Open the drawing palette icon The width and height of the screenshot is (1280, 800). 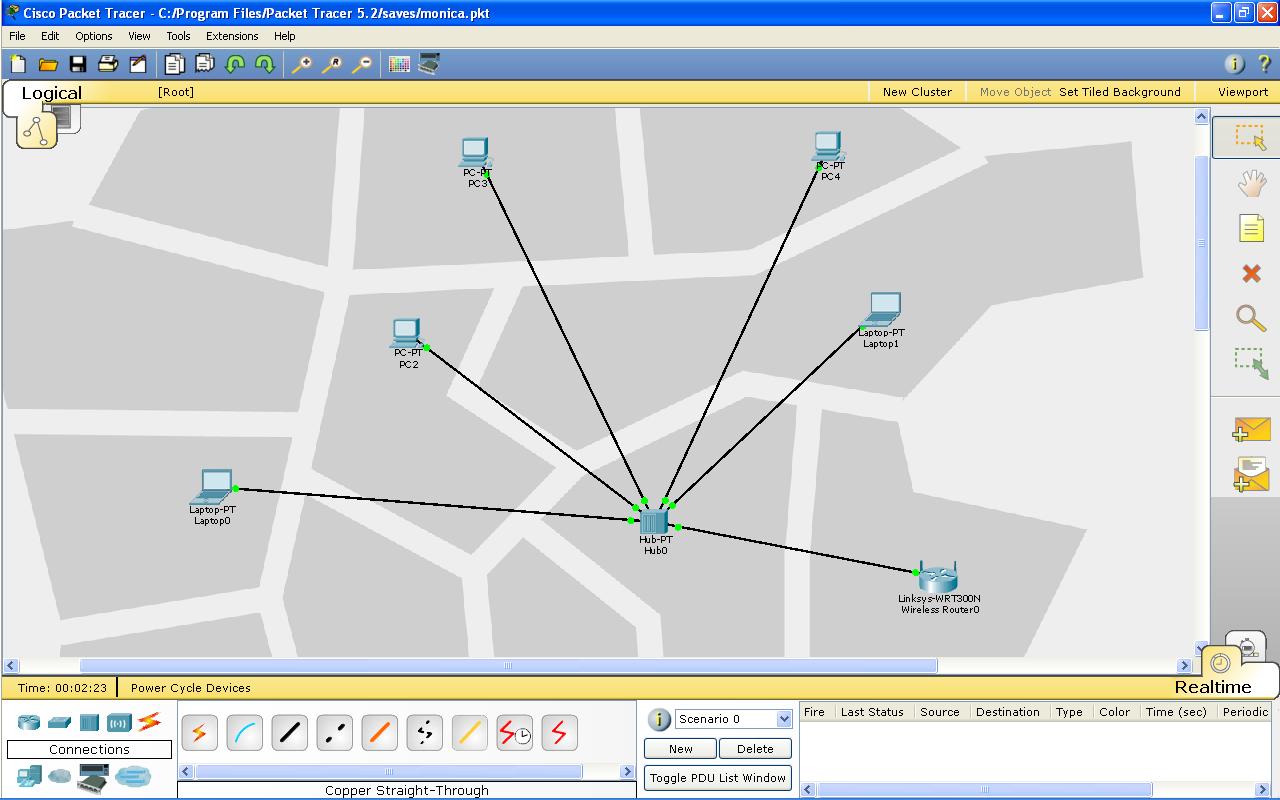[x=399, y=64]
